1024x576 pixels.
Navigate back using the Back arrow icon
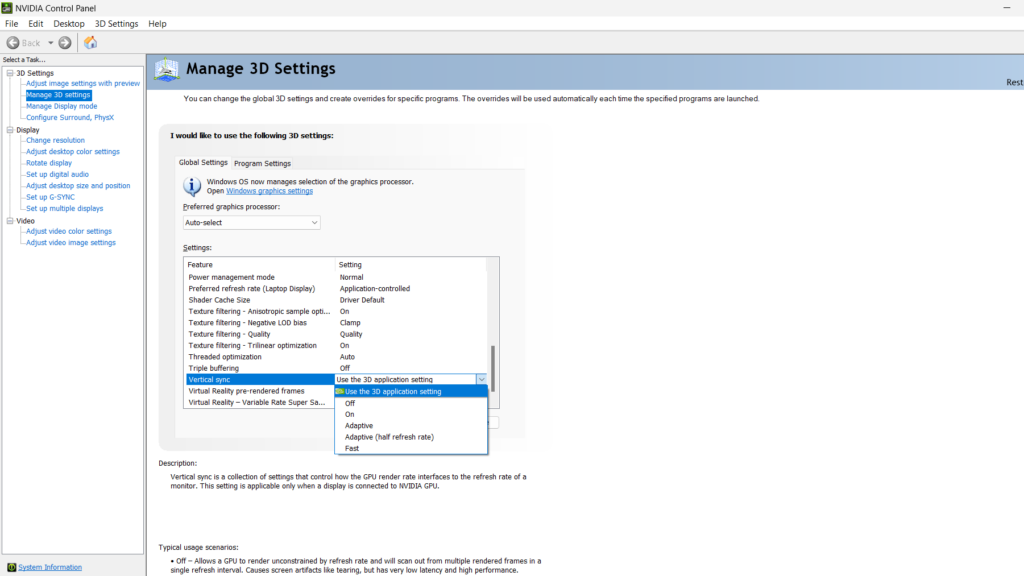pyautogui.click(x=13, y=42)
